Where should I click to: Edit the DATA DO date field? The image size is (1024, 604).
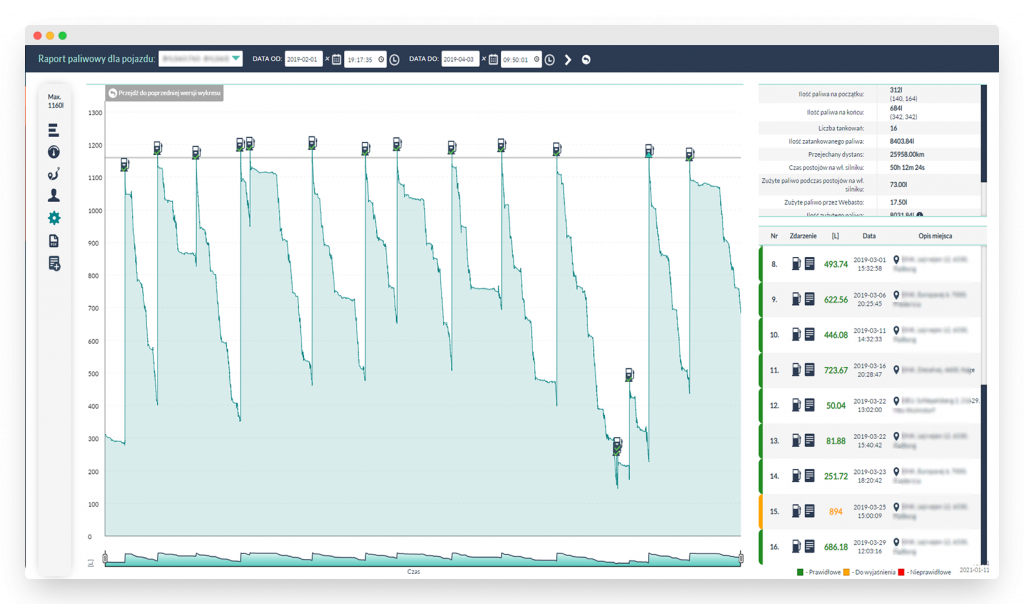460,59
